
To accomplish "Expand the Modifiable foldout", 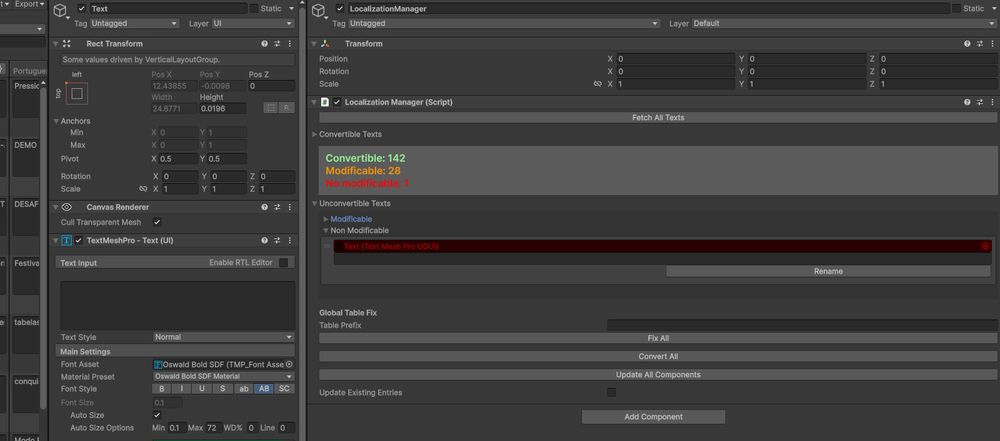I will click(x=327, y=219).
